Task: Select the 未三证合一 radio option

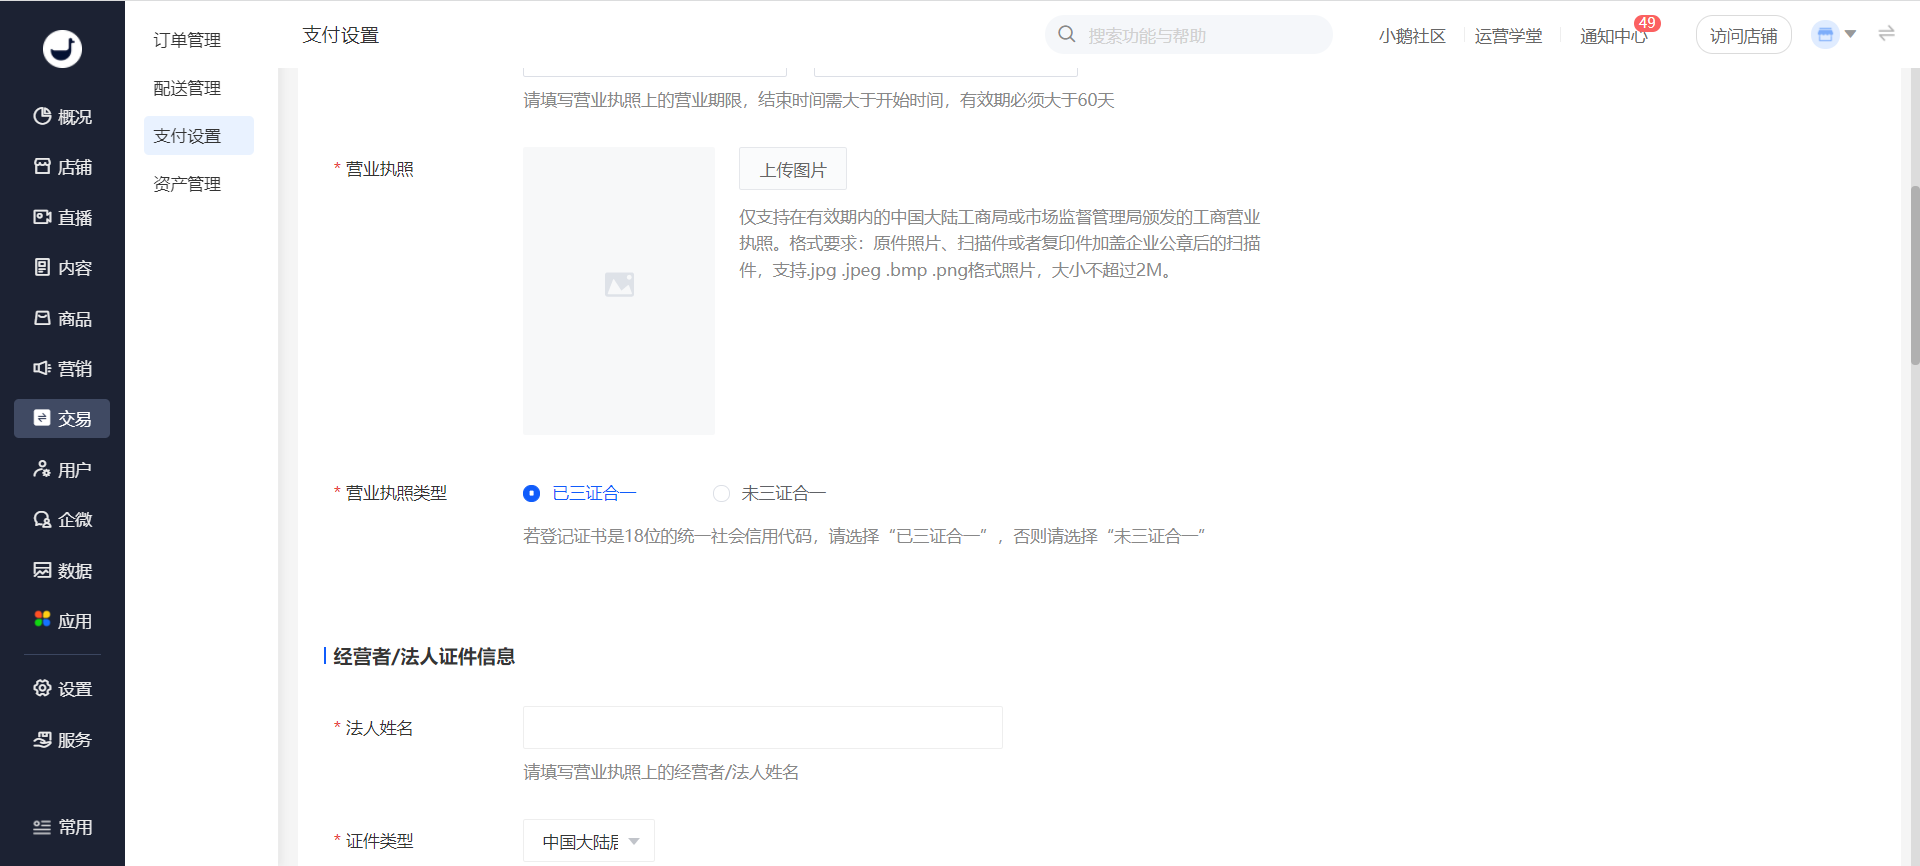Action: coord(721,493)
